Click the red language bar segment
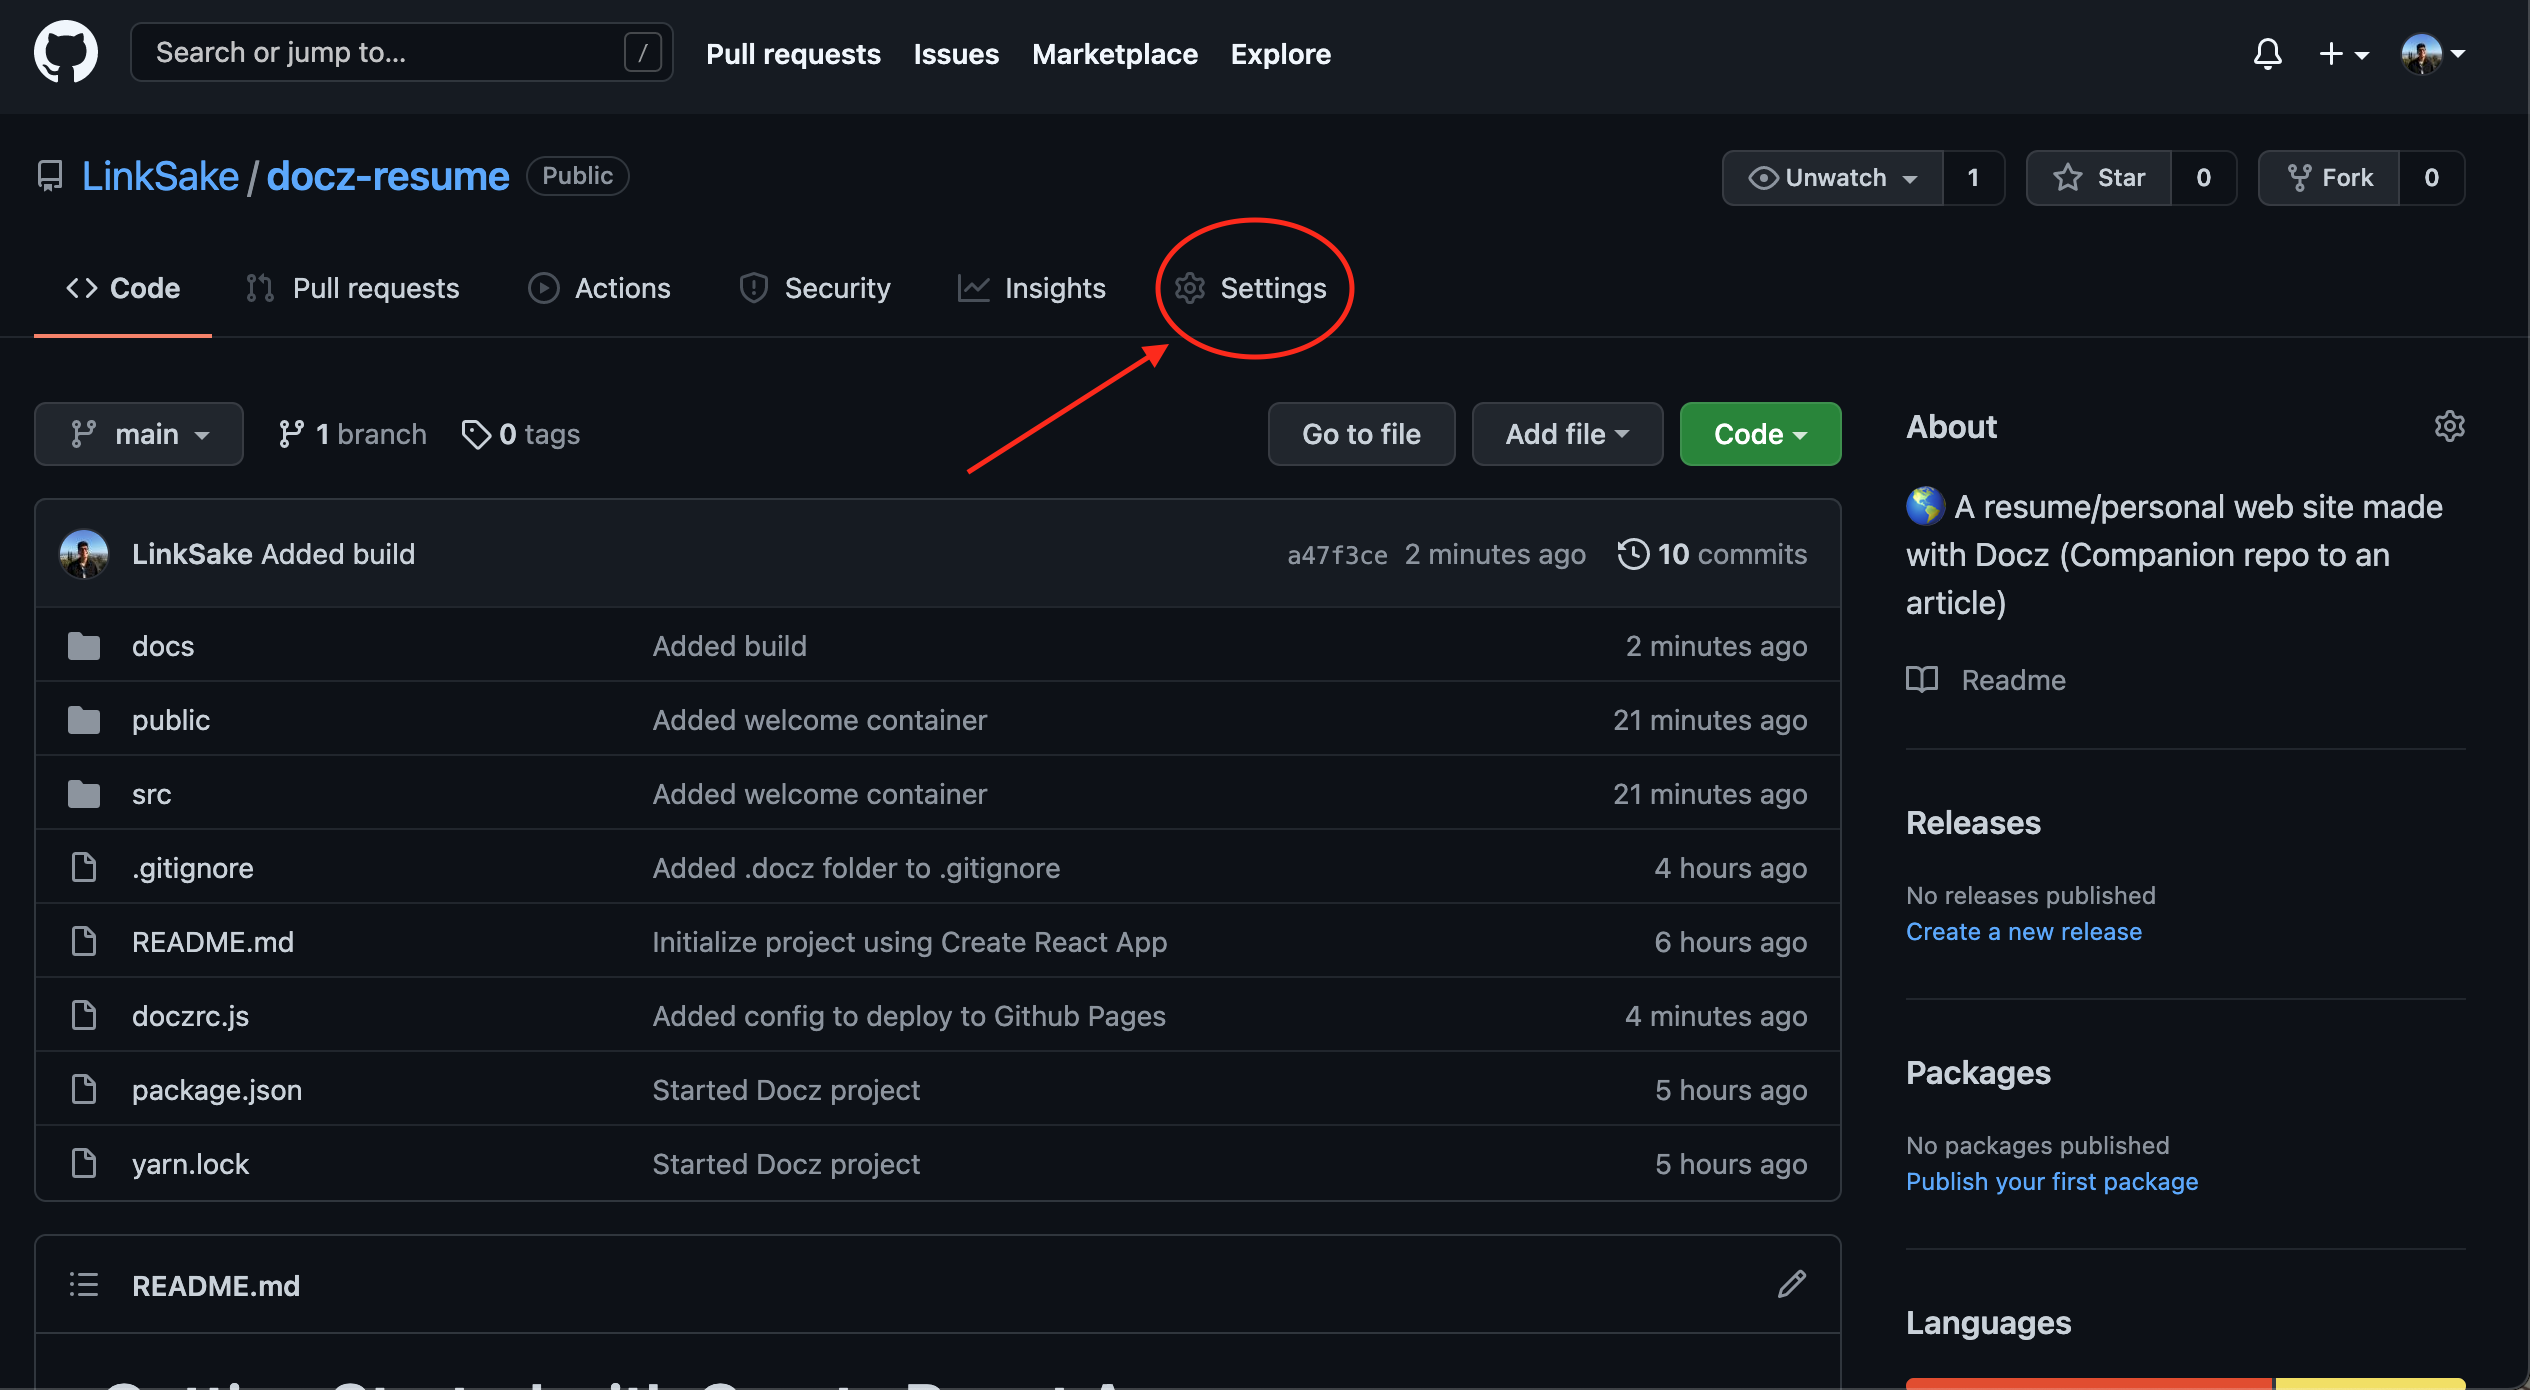This screenshot has width=2530, height=1390. coord(2089,1384)
